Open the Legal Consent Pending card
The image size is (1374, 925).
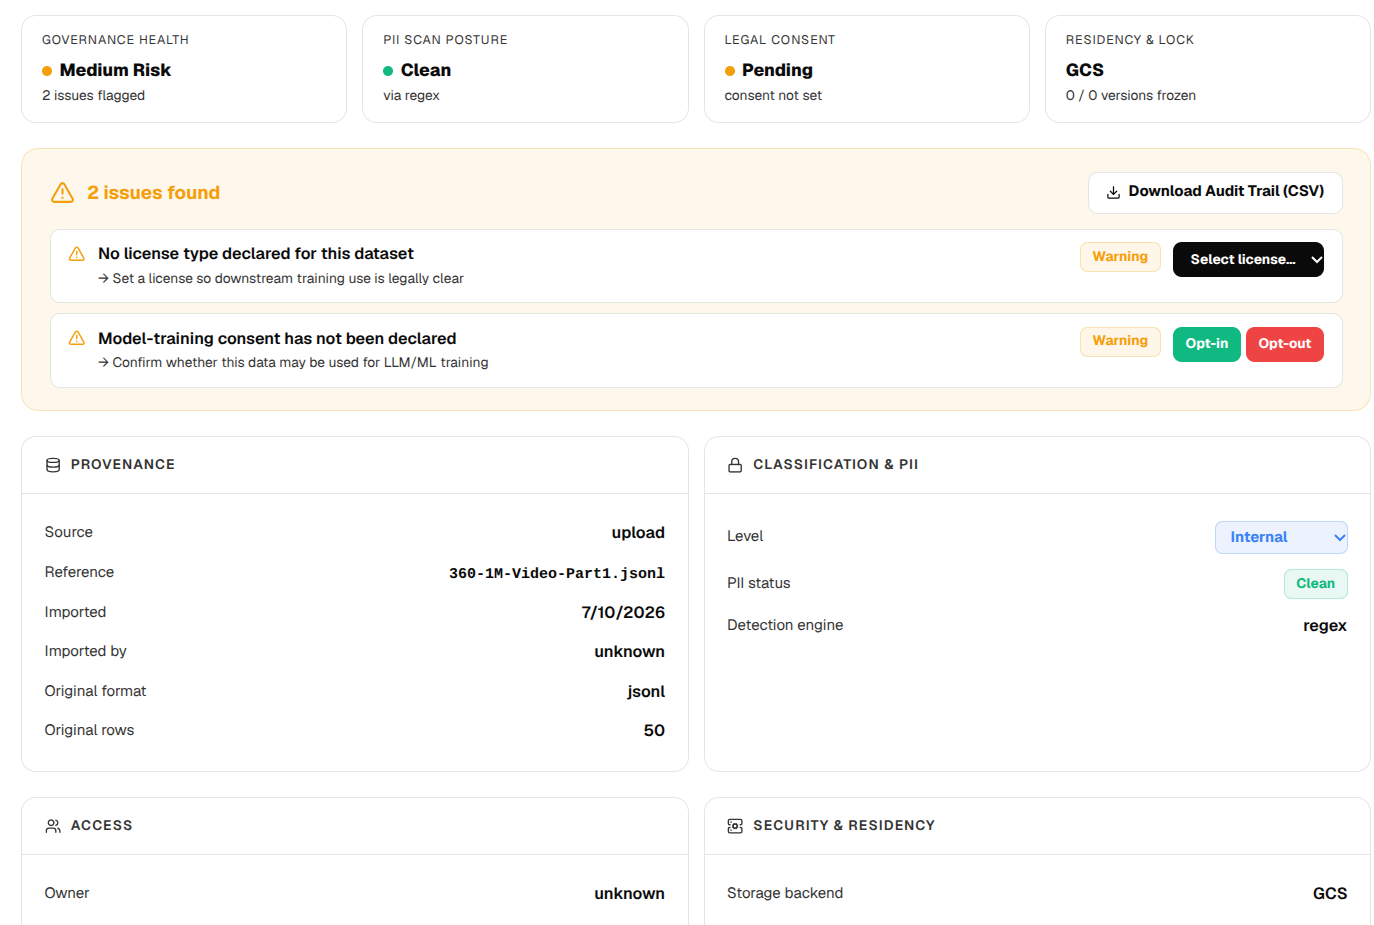click(866, 69)
